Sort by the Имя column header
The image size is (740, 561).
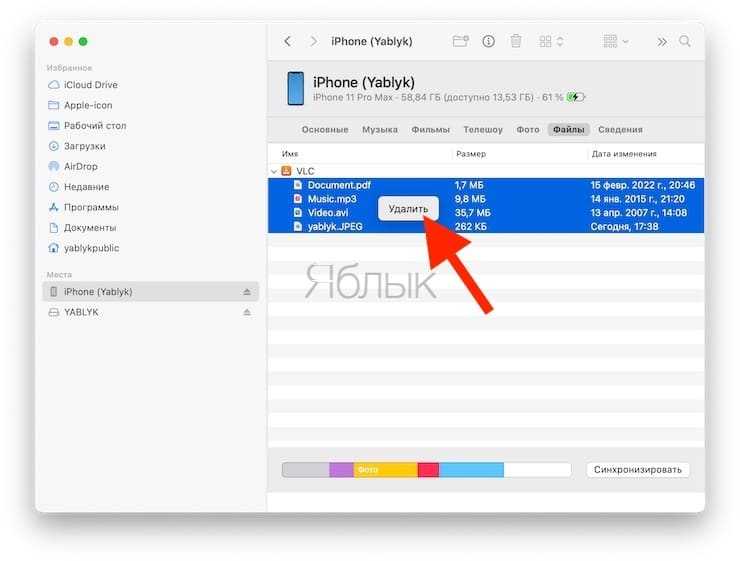click(290, 154)
